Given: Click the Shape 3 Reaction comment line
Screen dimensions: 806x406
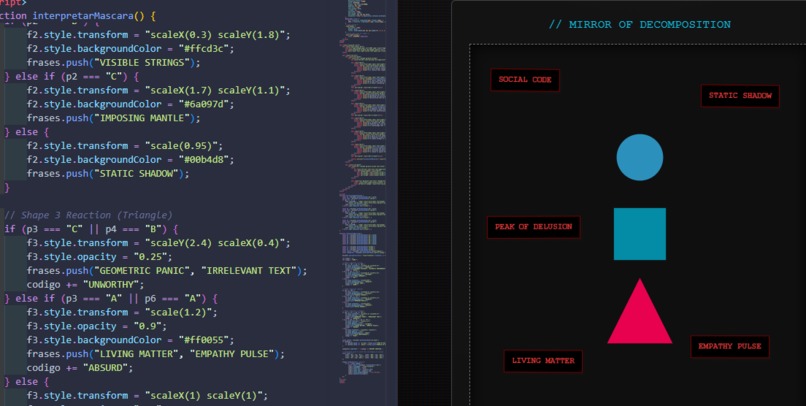Looking at the screenshot, I should coord(88,215).
